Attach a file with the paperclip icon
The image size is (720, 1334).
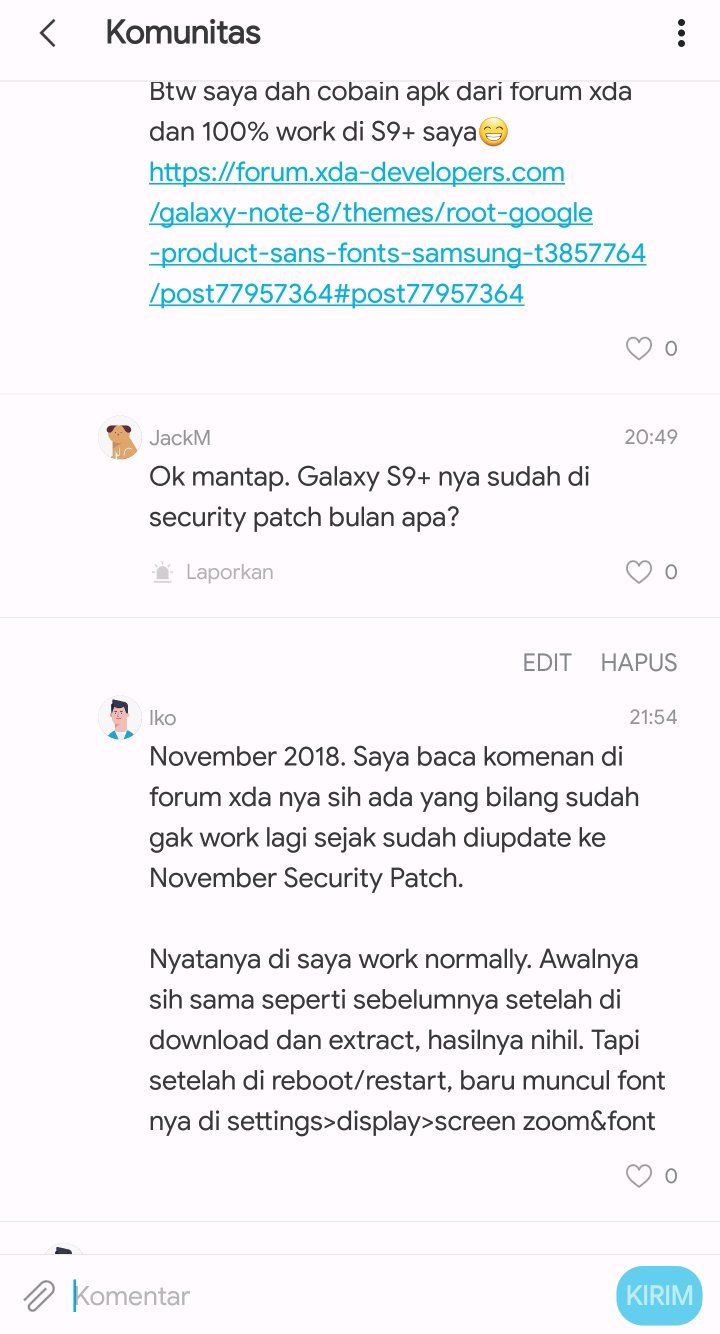tap(37, 1295)
